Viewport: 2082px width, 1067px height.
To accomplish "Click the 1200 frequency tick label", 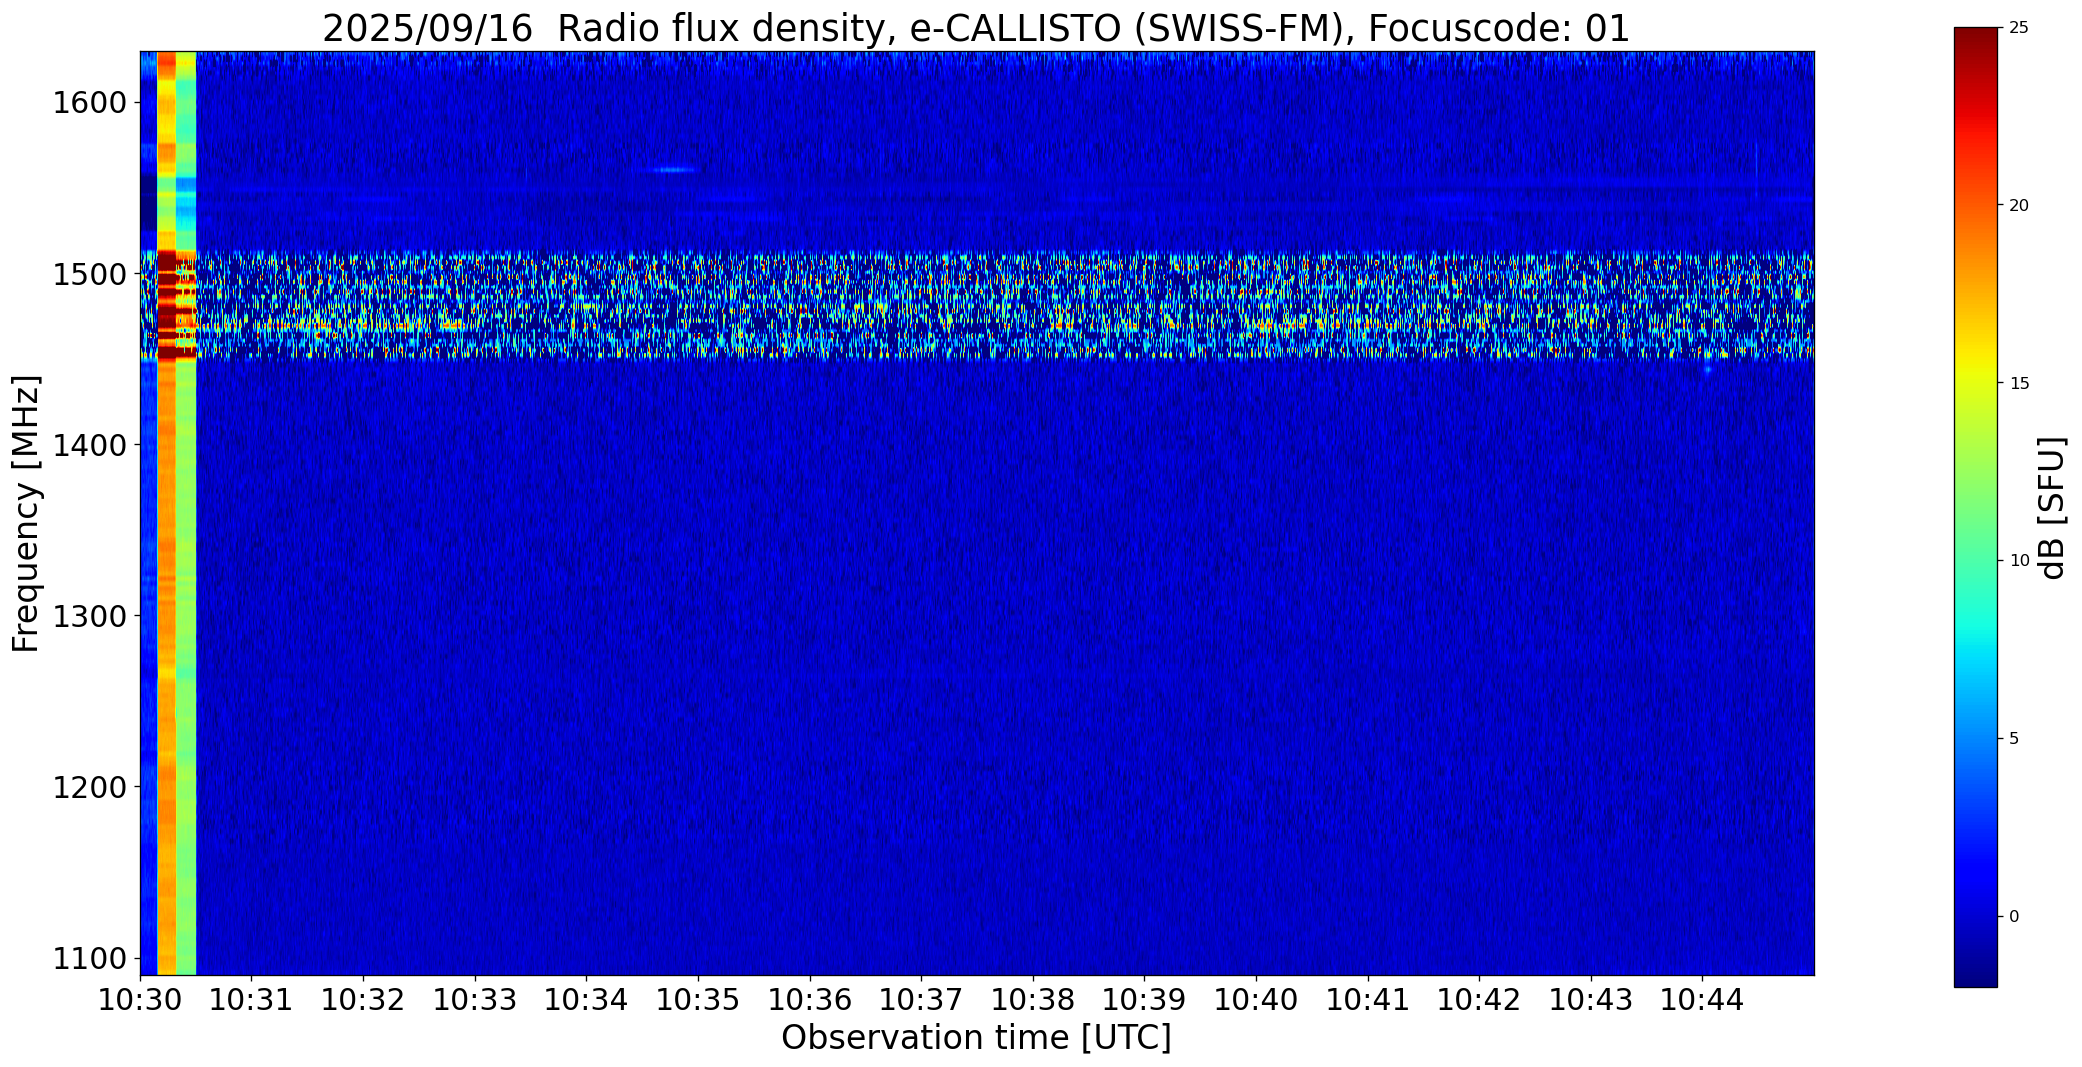I will (x=90, y=787).
